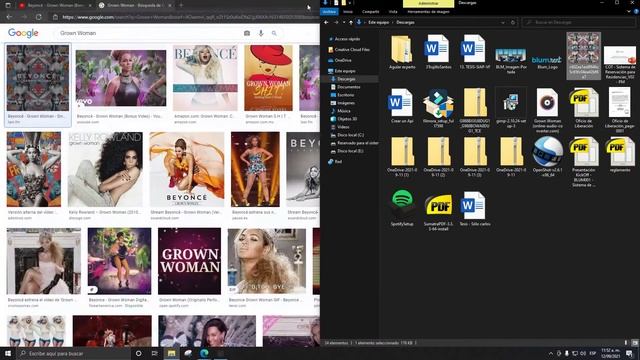Image resolution: width=640 pixels, height=360 pixels.
Task: Click the browser address bar URL
Action: (x=184, y=17)
